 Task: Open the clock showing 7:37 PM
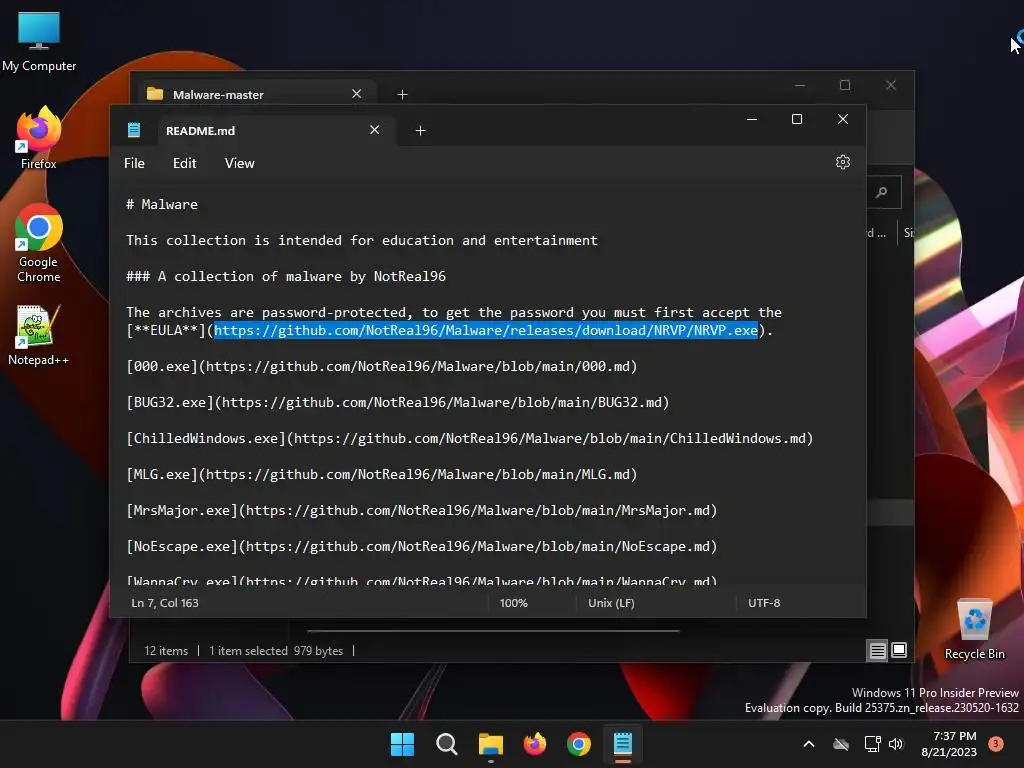pos(949,744)
